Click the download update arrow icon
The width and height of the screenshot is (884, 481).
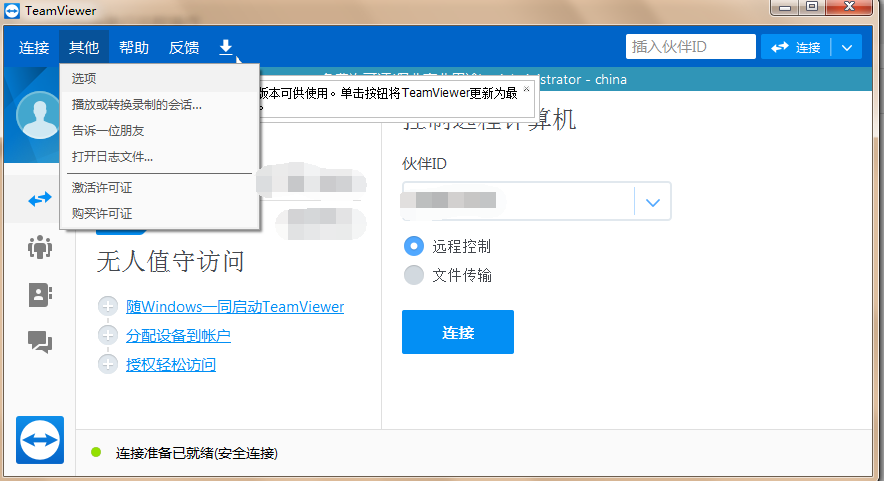[x=226, y=47]
